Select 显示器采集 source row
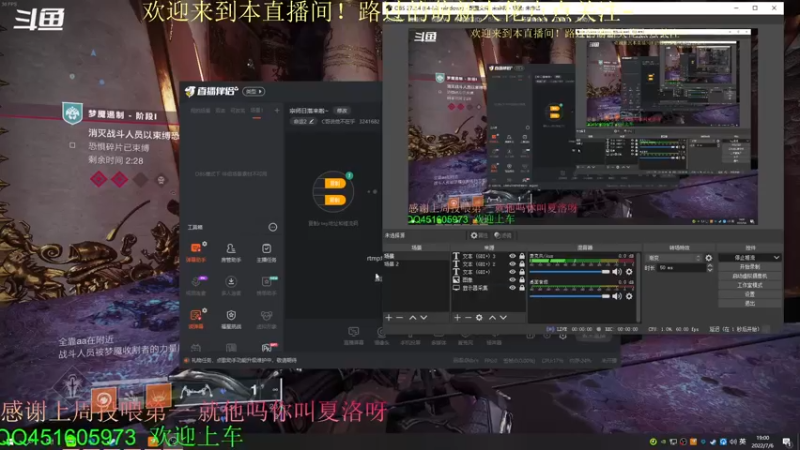The height and width of the screenshot is (450, 800). (x=489, y=288)
